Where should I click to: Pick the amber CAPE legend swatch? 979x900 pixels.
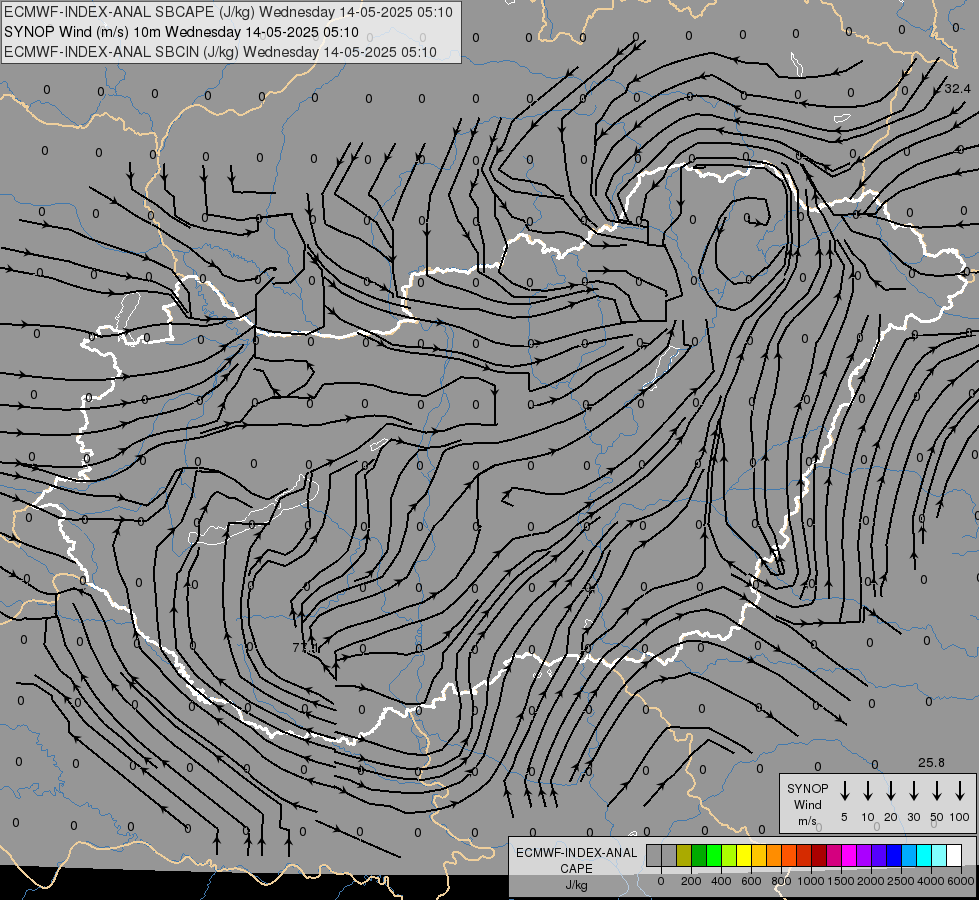(x=759, y=855)
